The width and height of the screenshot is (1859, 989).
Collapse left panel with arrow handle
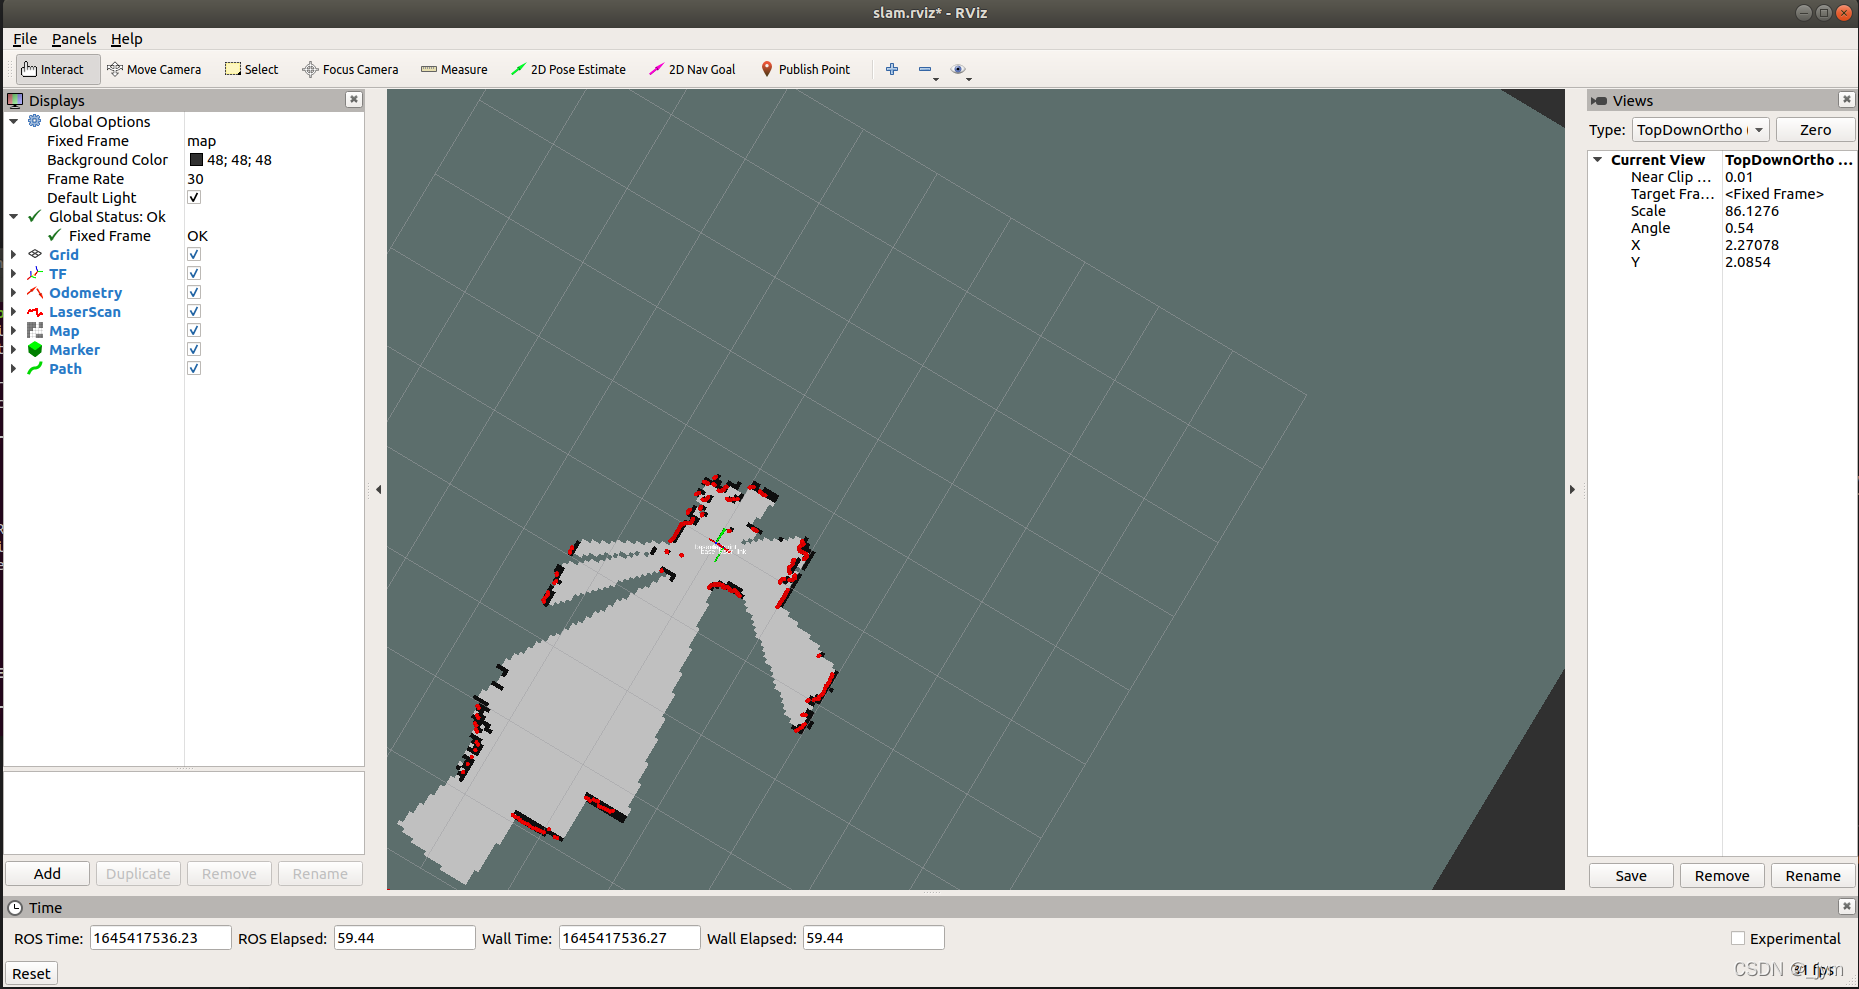(x=378, y=489)
